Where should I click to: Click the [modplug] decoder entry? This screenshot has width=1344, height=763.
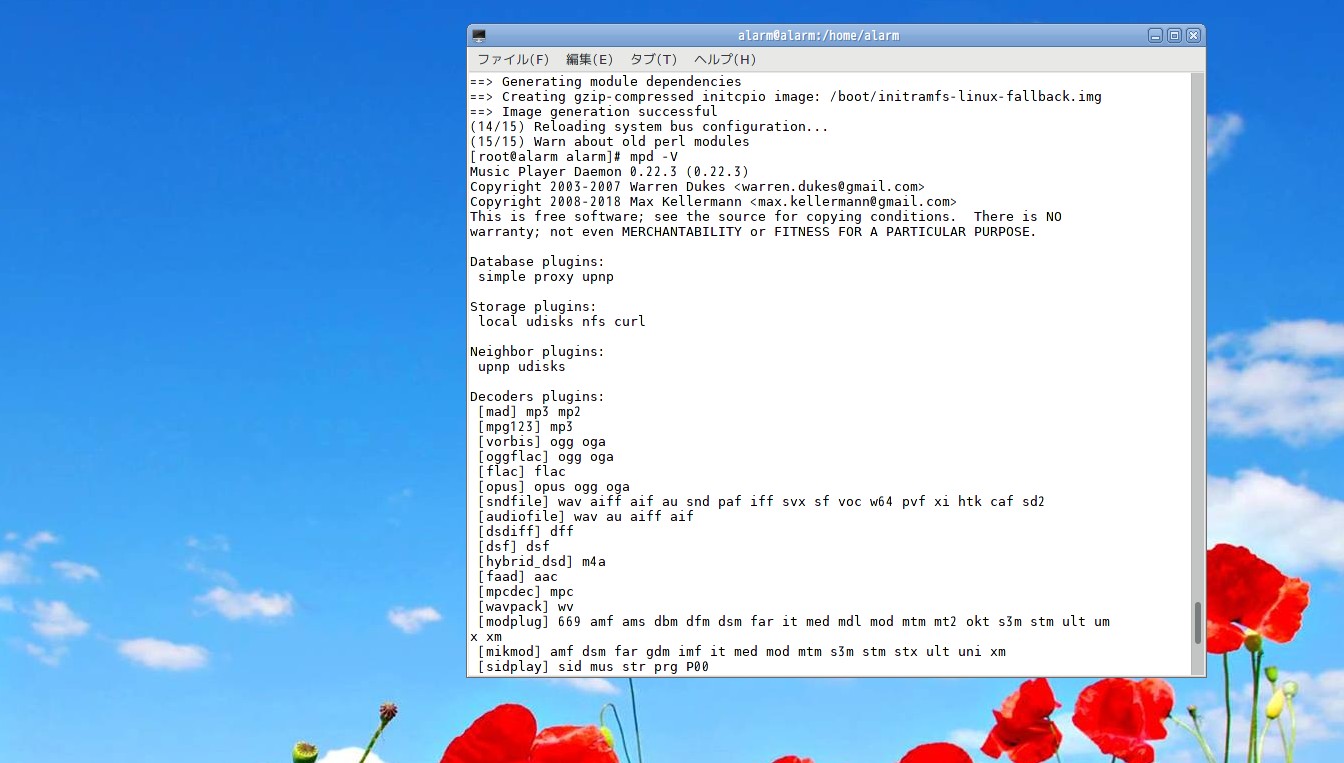[513, 622]
